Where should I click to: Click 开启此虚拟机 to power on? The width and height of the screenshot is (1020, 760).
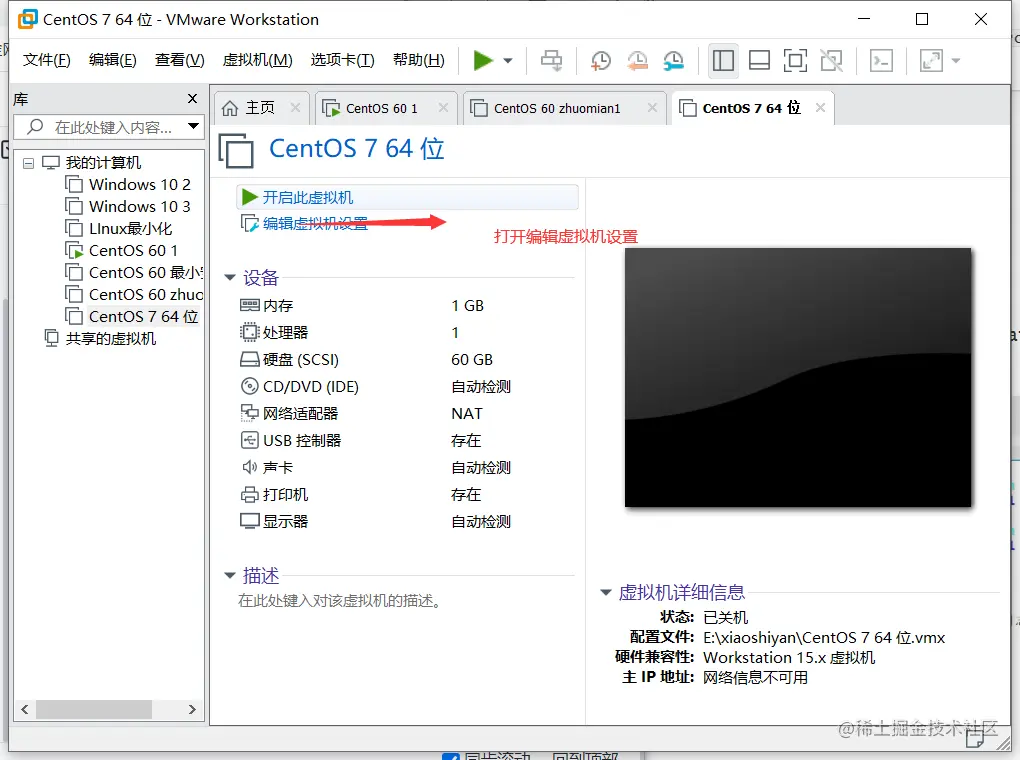407,197
